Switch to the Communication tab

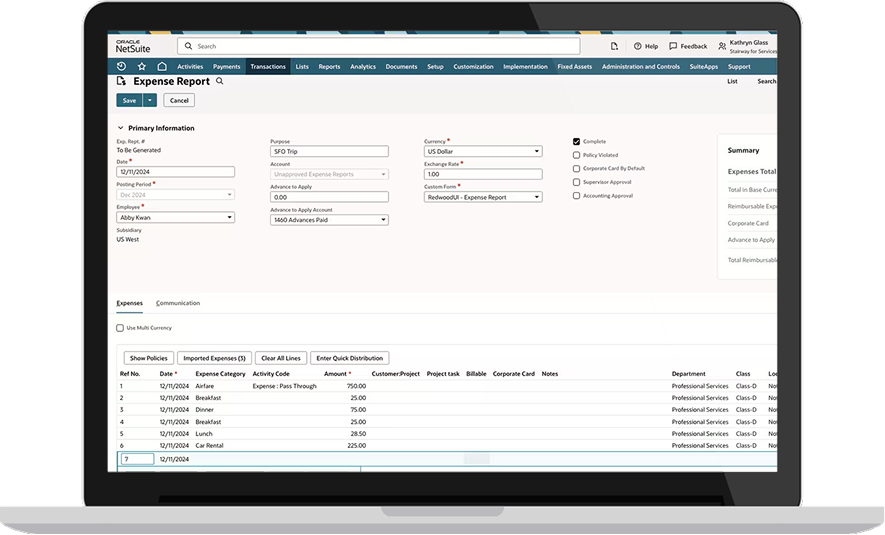pos(178,303)
